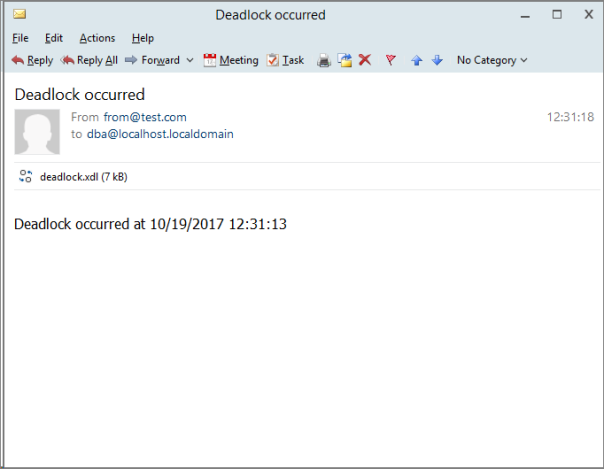Click the move to folder icon
The width and height of the screenshot is (604, 469).
pos(345,60)
